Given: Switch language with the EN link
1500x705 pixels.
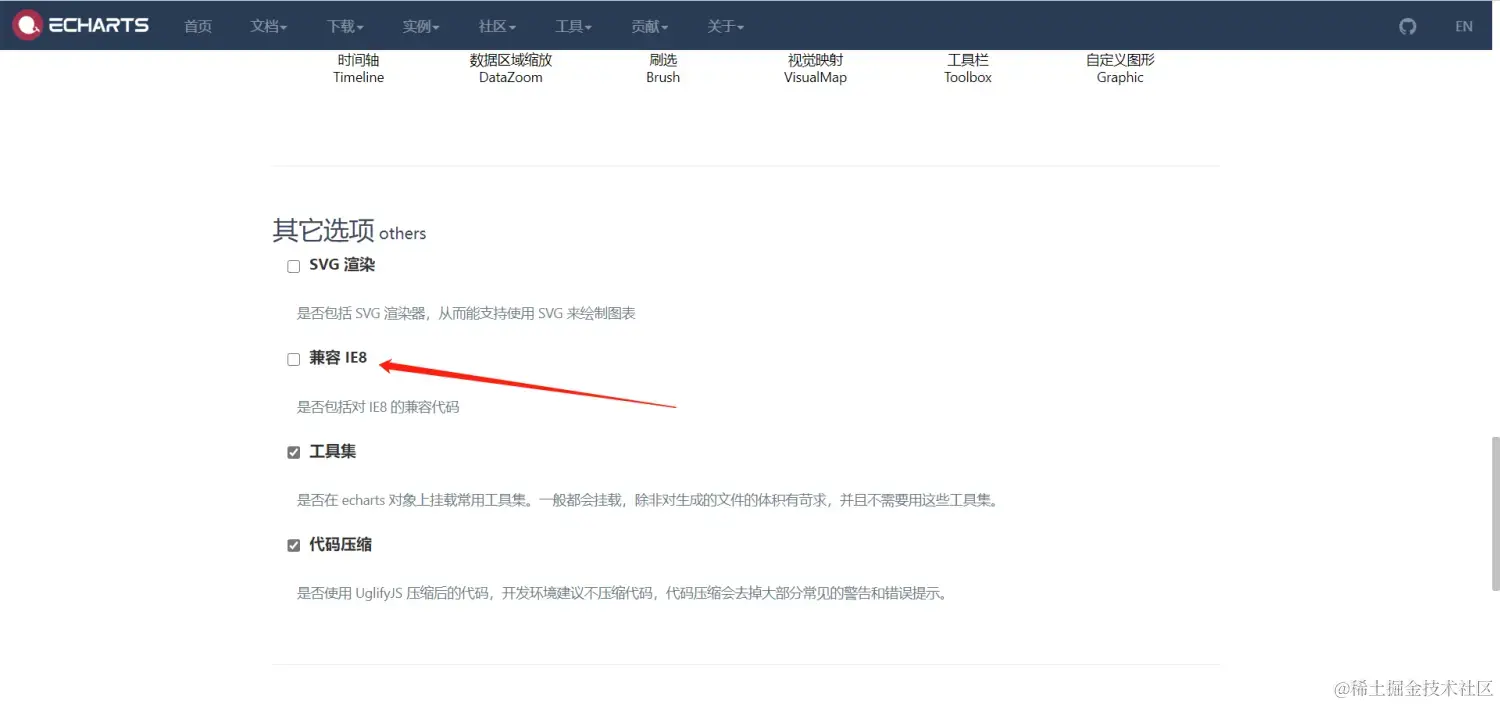Looking at the screenshot, I should point(1464,27).
